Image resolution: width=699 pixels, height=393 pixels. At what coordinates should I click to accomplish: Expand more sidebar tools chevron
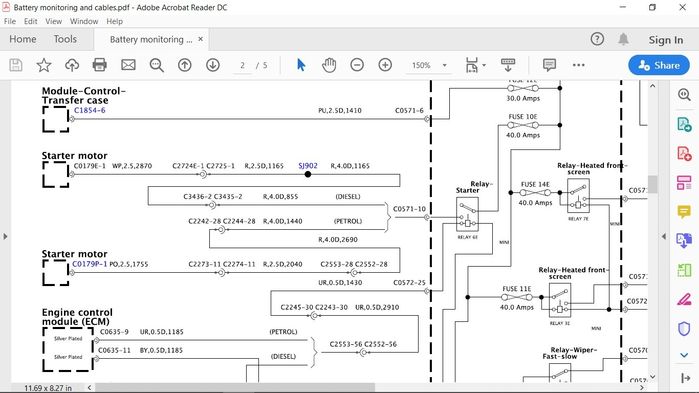(x=684, y=355)
